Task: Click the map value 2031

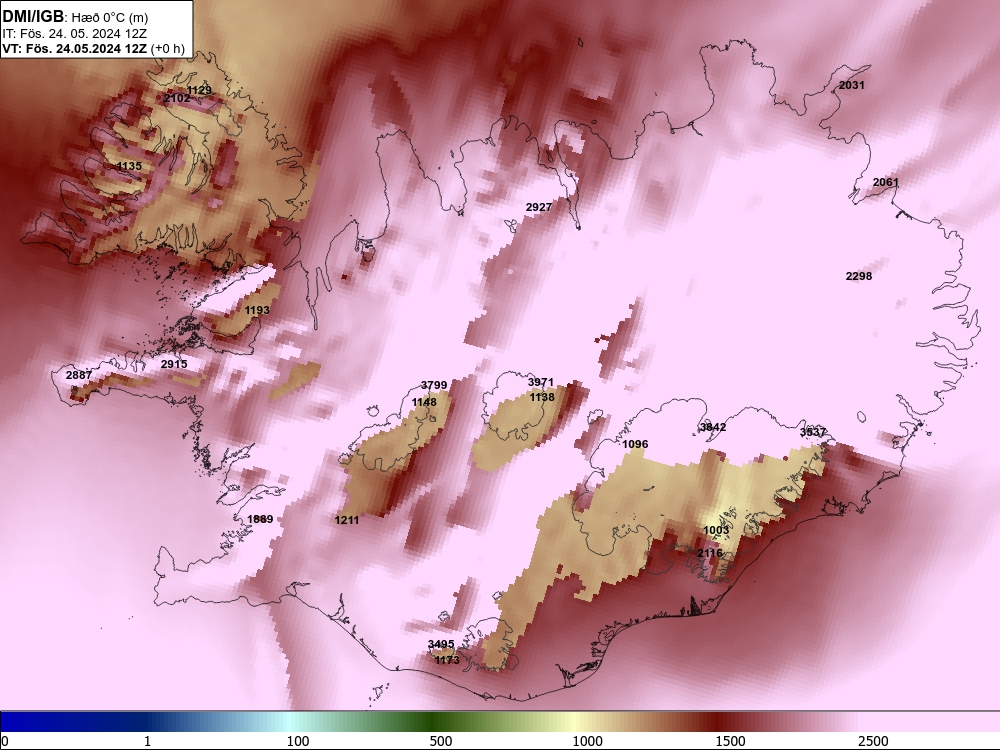Action: coord(851,85)
